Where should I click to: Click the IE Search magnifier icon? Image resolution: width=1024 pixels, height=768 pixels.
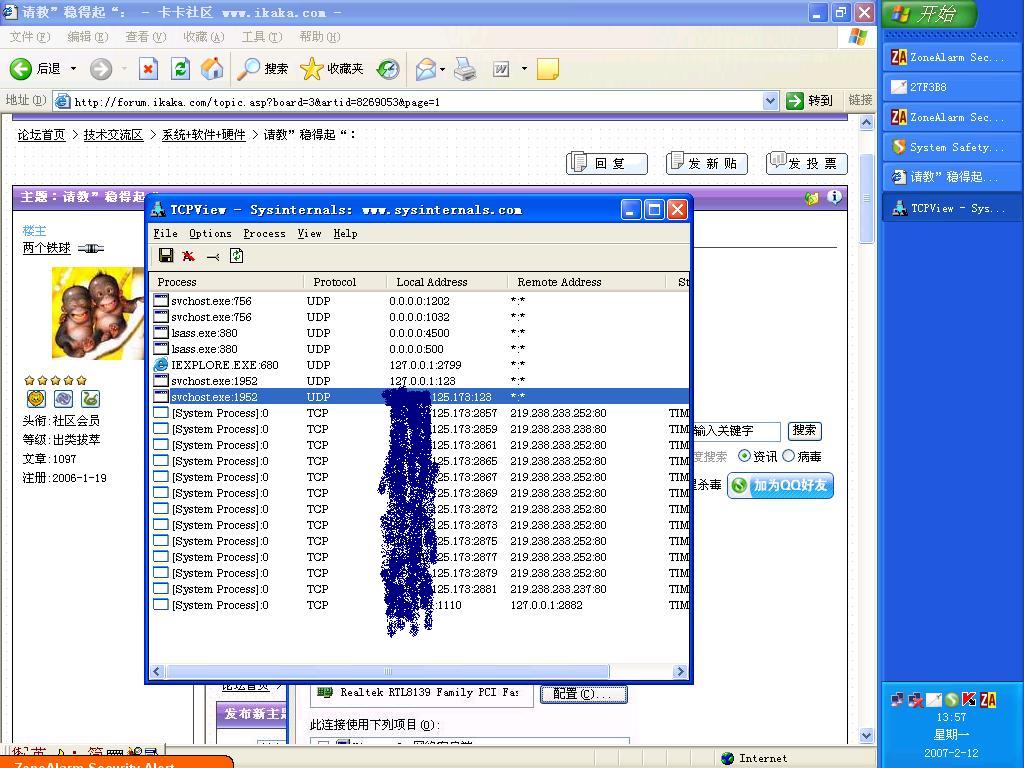[x=248, y=69]
